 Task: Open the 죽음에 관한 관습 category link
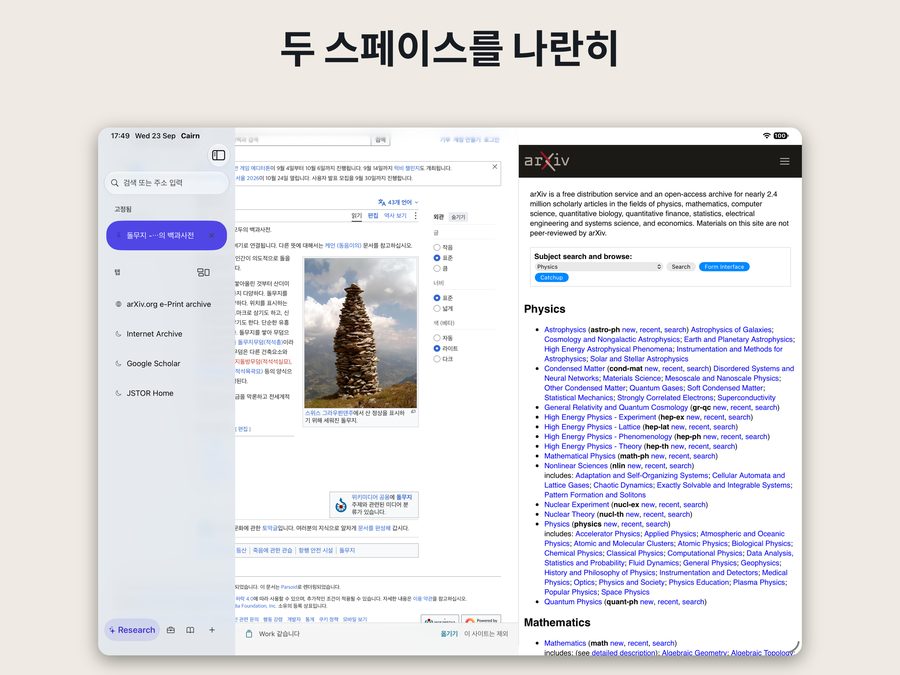tap(273, 550)
